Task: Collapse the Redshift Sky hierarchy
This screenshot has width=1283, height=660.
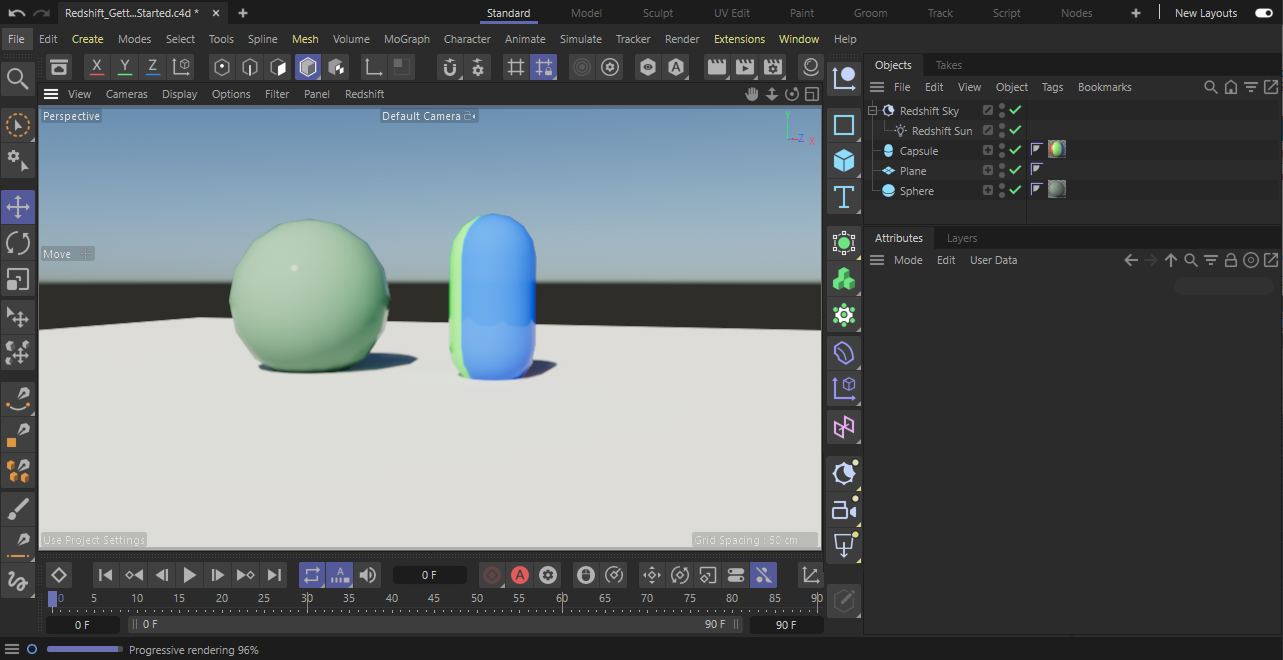Action: click(872, 111)
